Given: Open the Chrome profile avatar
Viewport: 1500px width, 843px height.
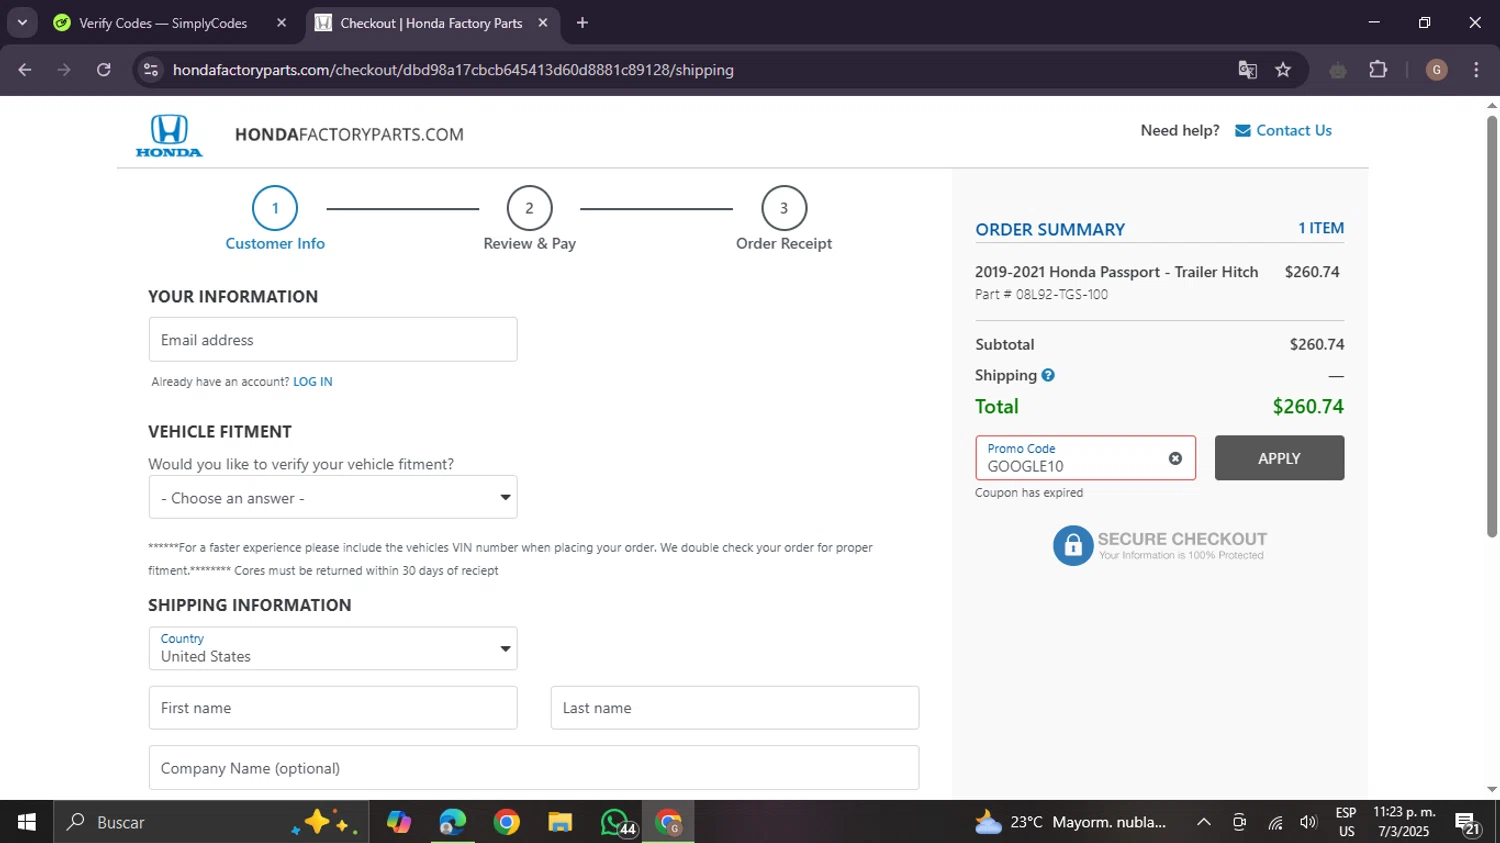Looking at the screenshot, I should tap(1437, 70).
